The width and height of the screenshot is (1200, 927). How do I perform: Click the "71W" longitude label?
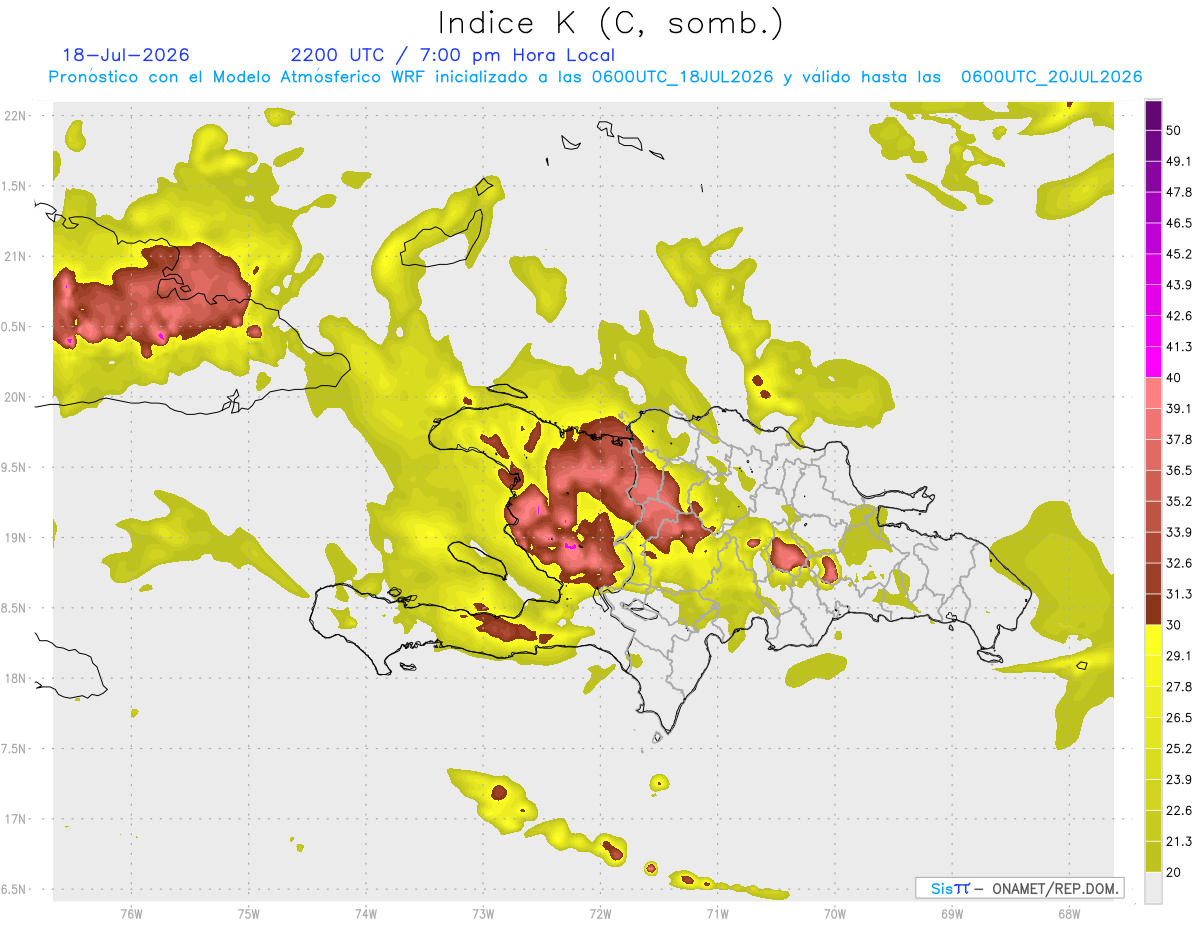coord(717,913)
